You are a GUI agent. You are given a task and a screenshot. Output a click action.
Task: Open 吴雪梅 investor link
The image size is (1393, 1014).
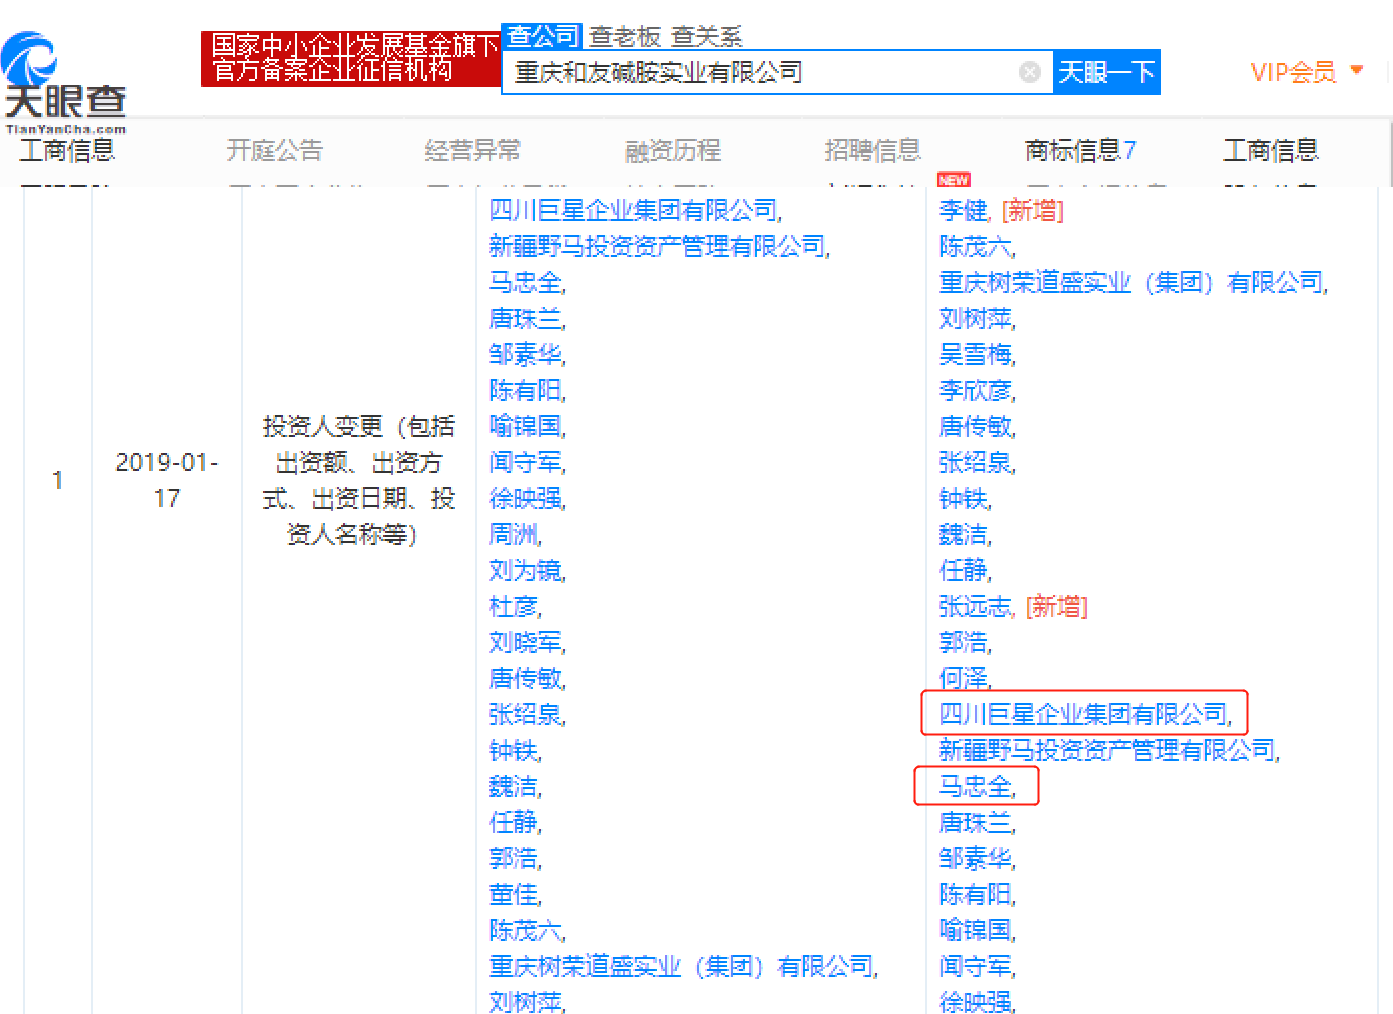click(x=976, y=354)
